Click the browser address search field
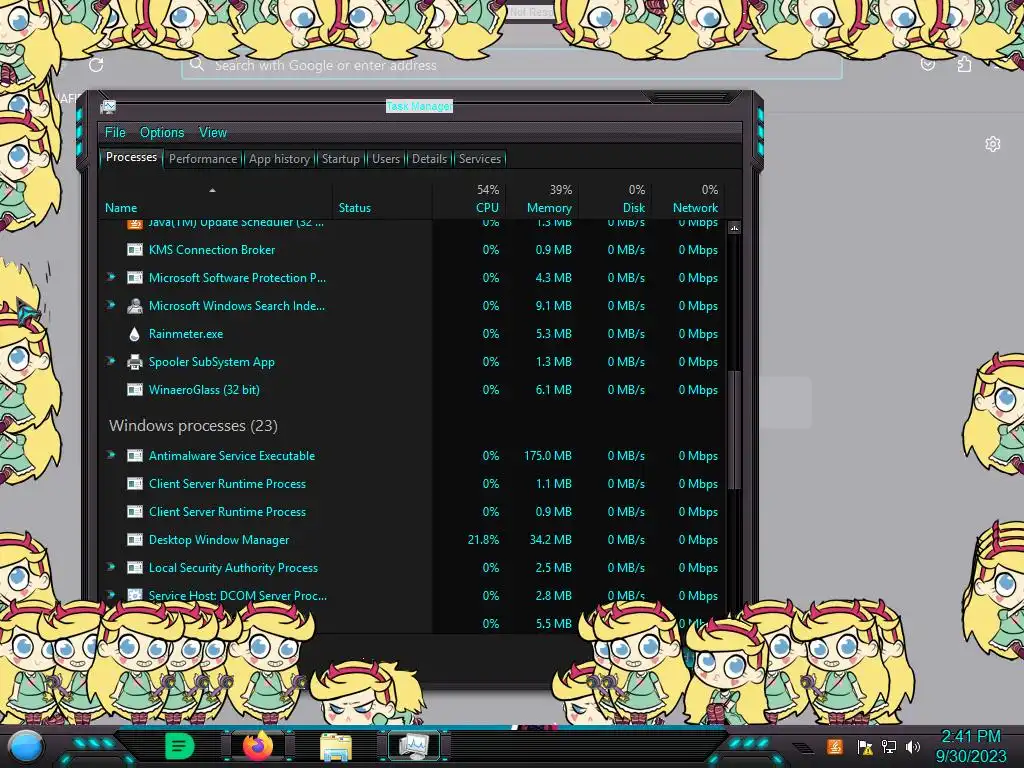 point(512,65)
